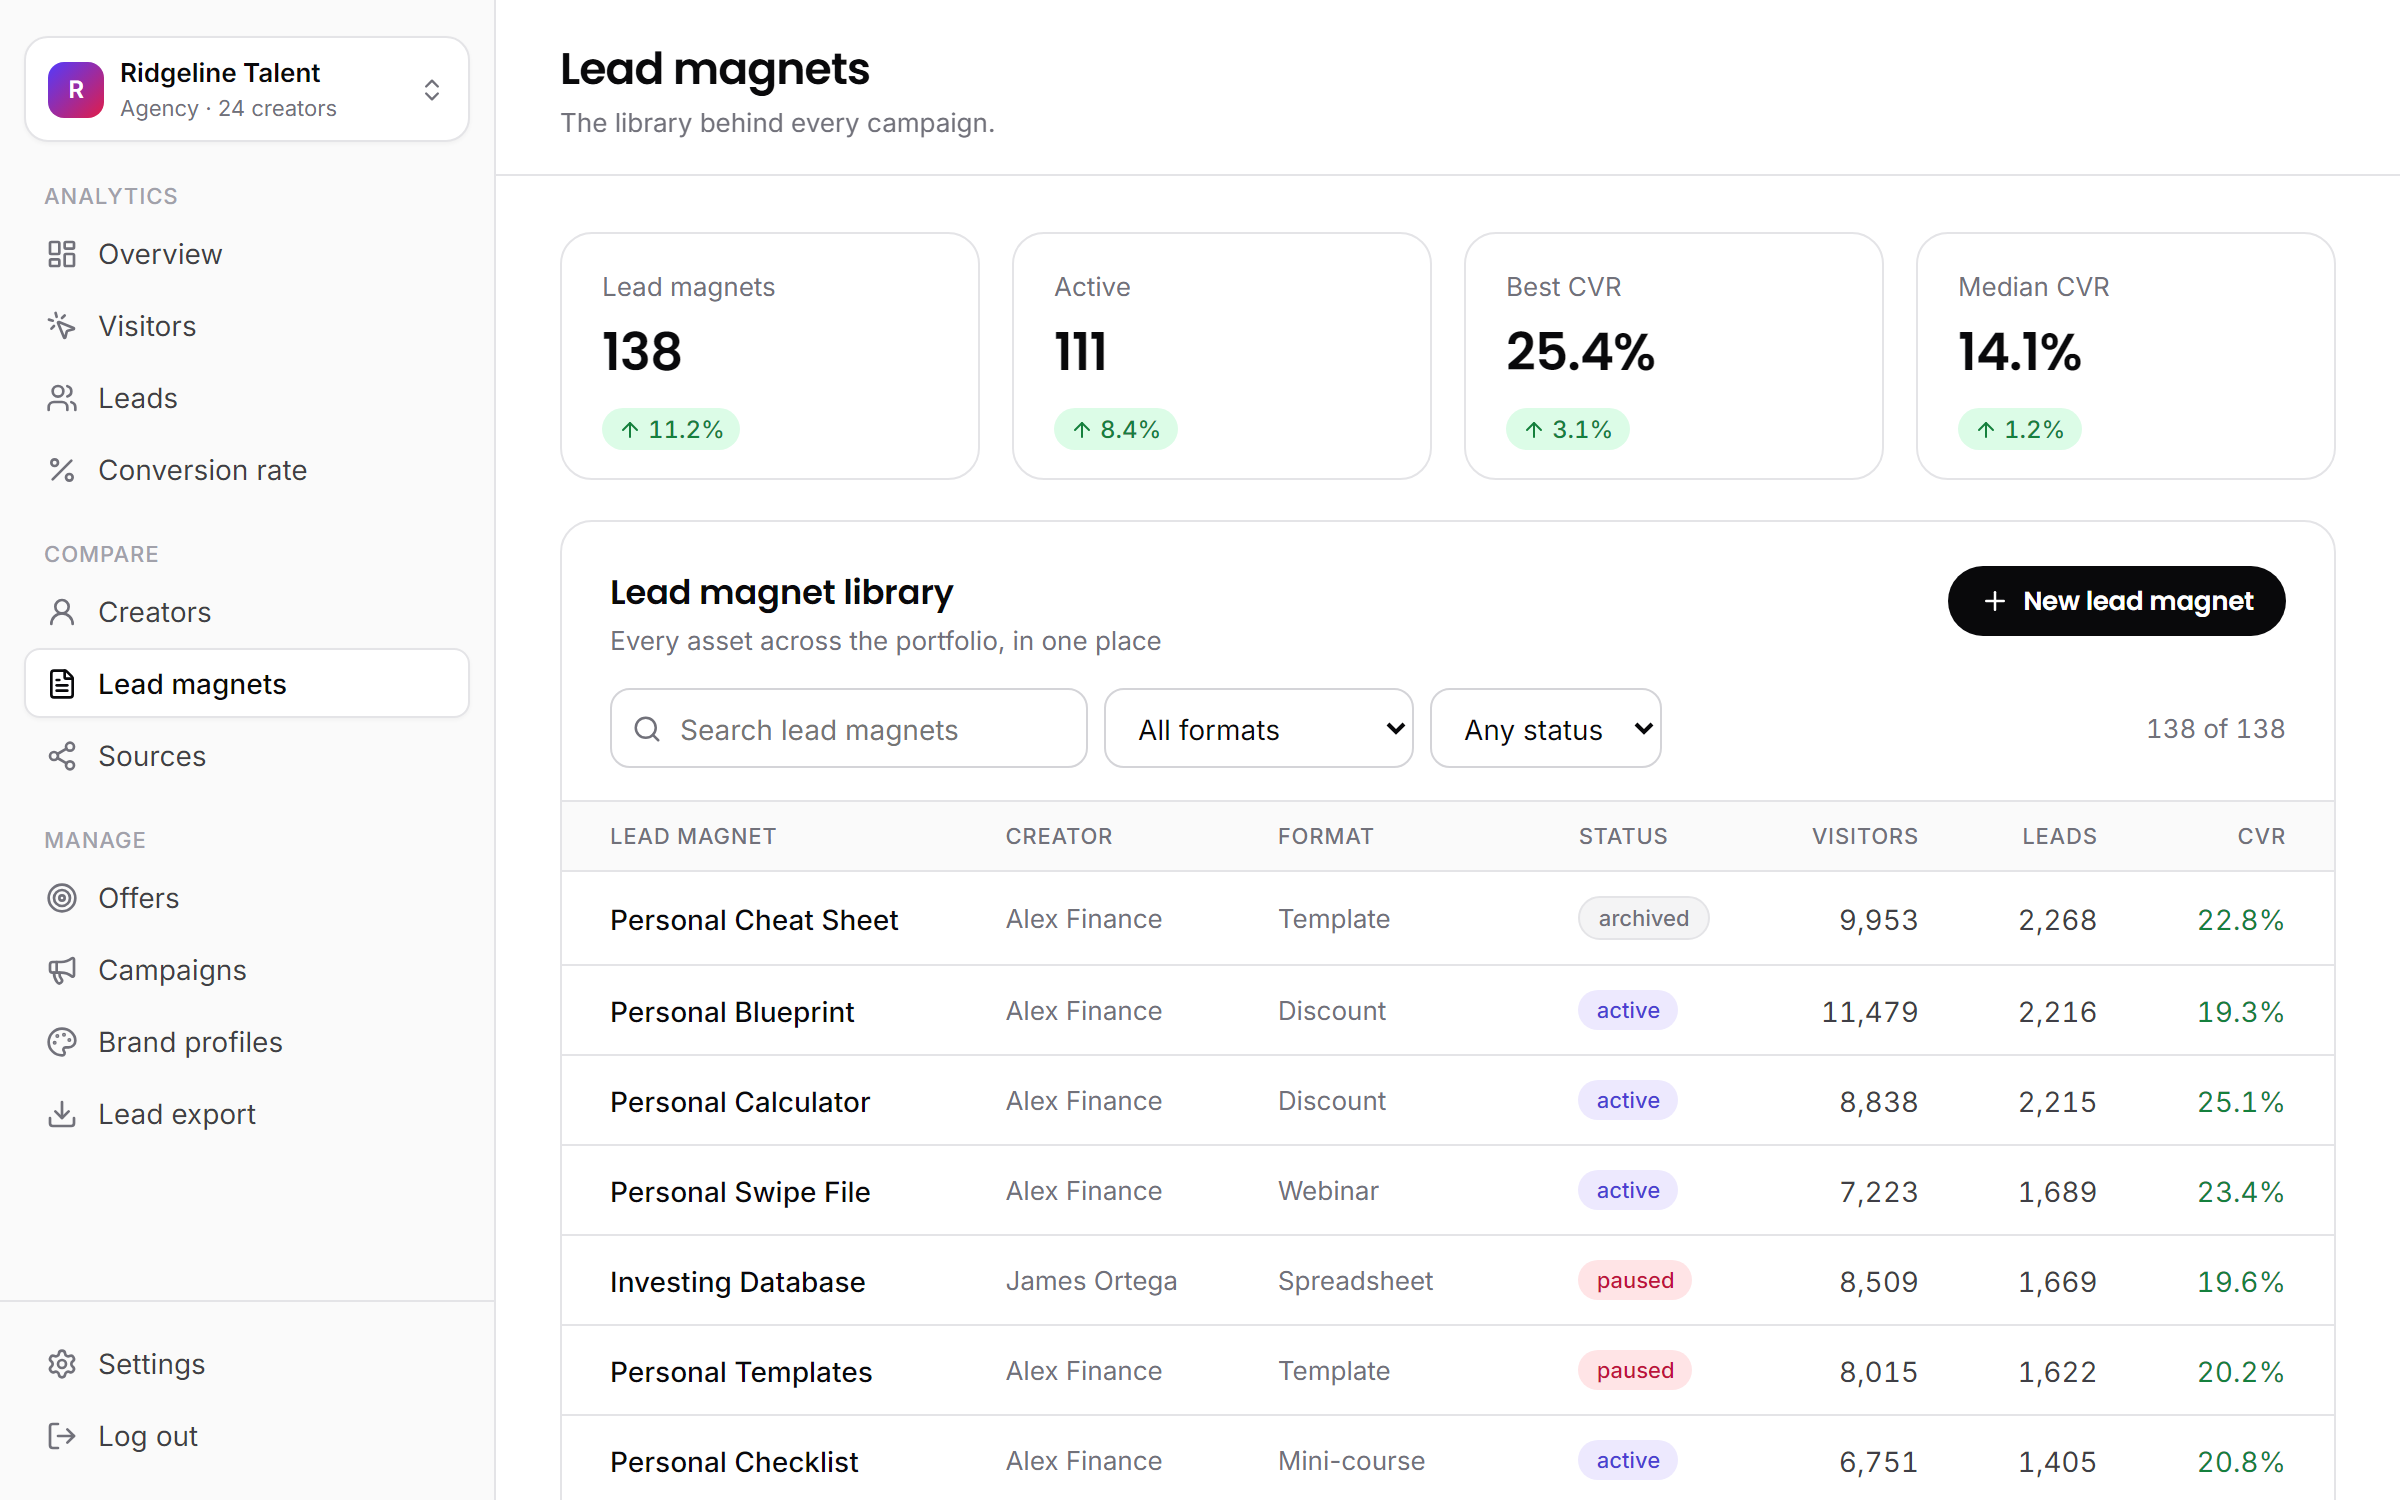Click the Best CVR 25.4% value

tap(1580, 351)
